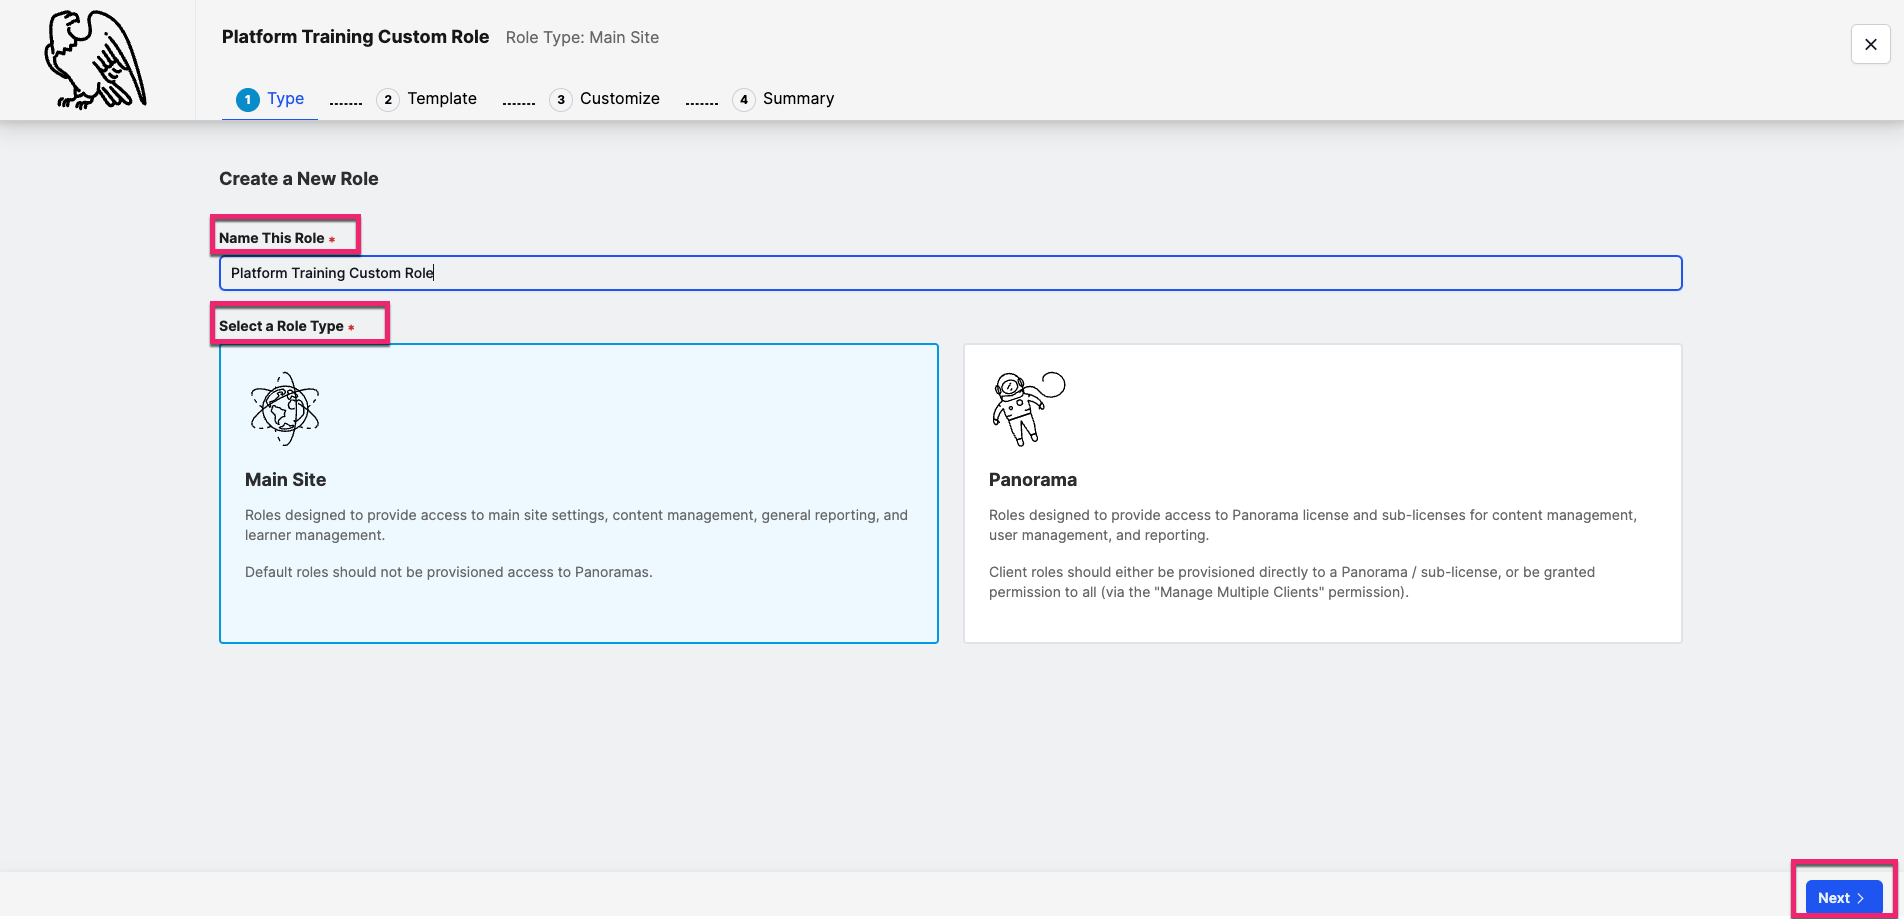
Task: Click the 'Create a New Role' heading
Action: [x=299, y=179]
